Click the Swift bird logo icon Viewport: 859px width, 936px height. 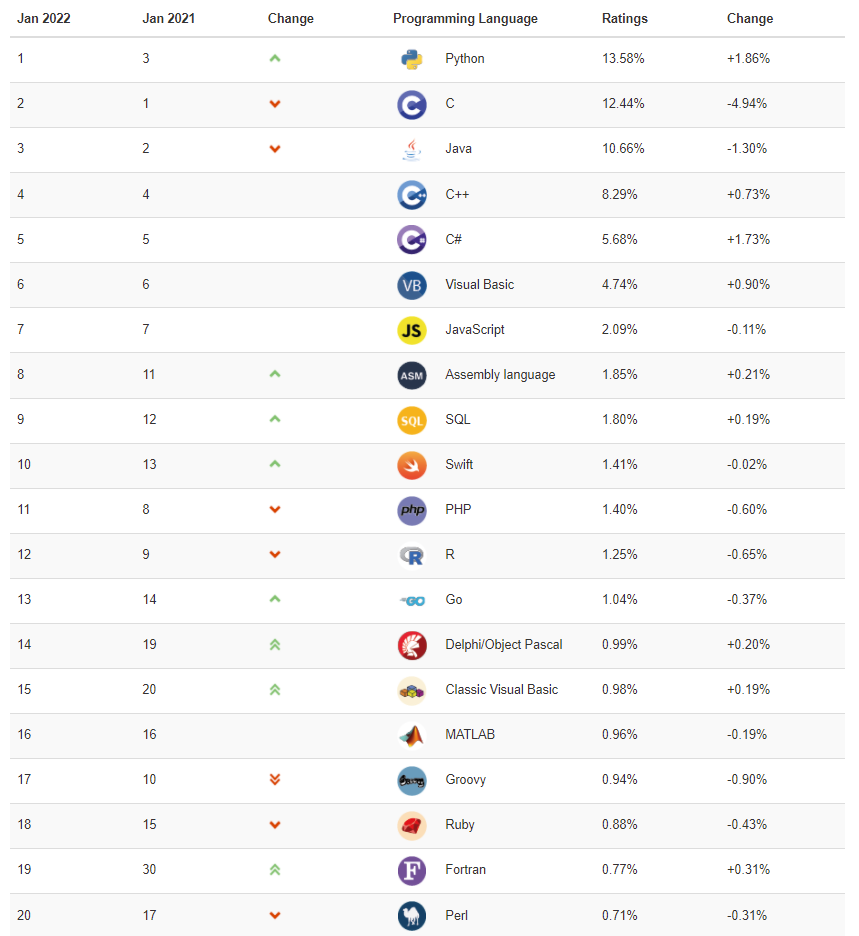point(411,464)
